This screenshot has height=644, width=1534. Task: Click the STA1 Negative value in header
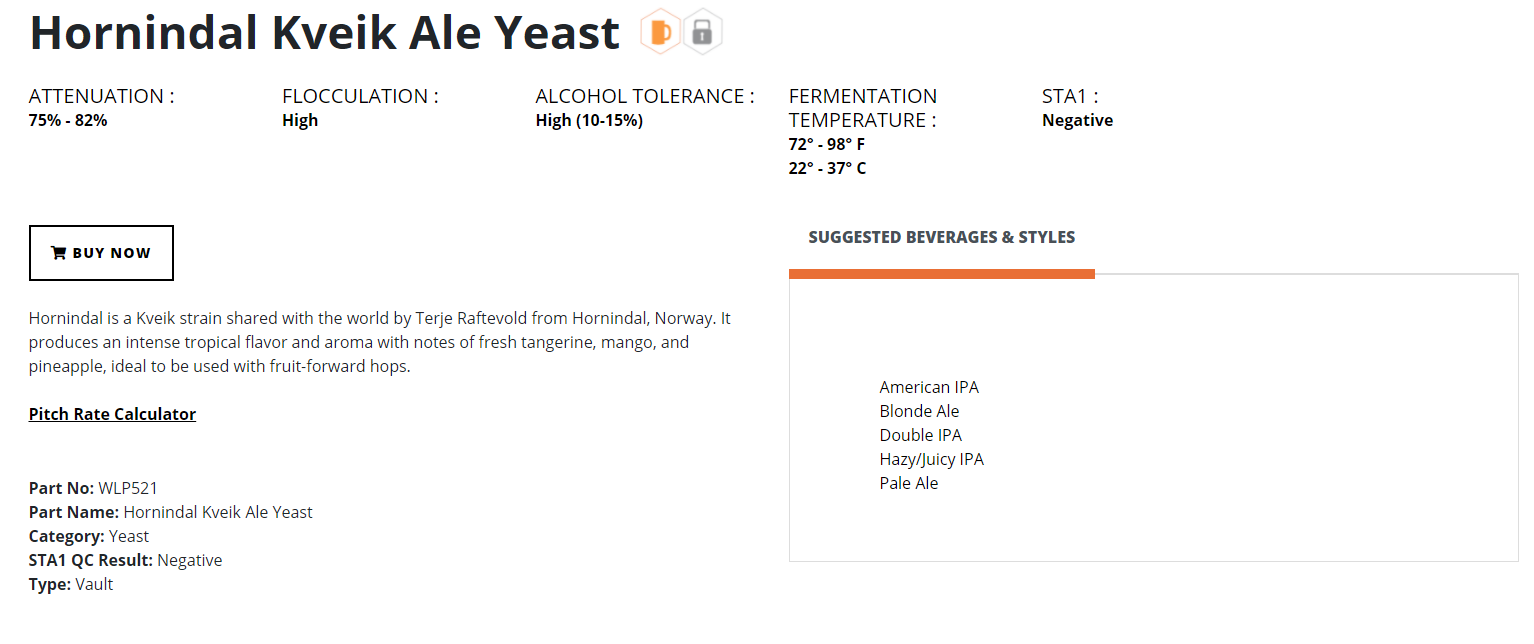click(1077, 120)
